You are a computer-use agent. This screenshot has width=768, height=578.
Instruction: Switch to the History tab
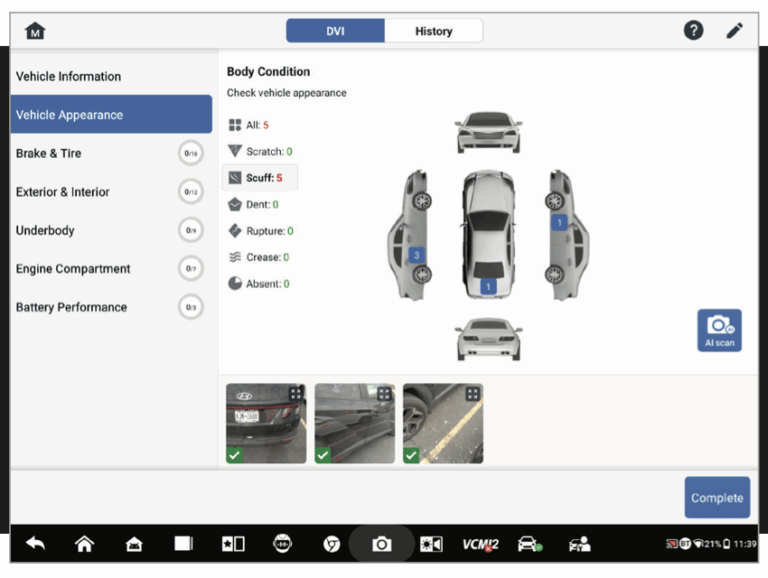pos(433,31)
